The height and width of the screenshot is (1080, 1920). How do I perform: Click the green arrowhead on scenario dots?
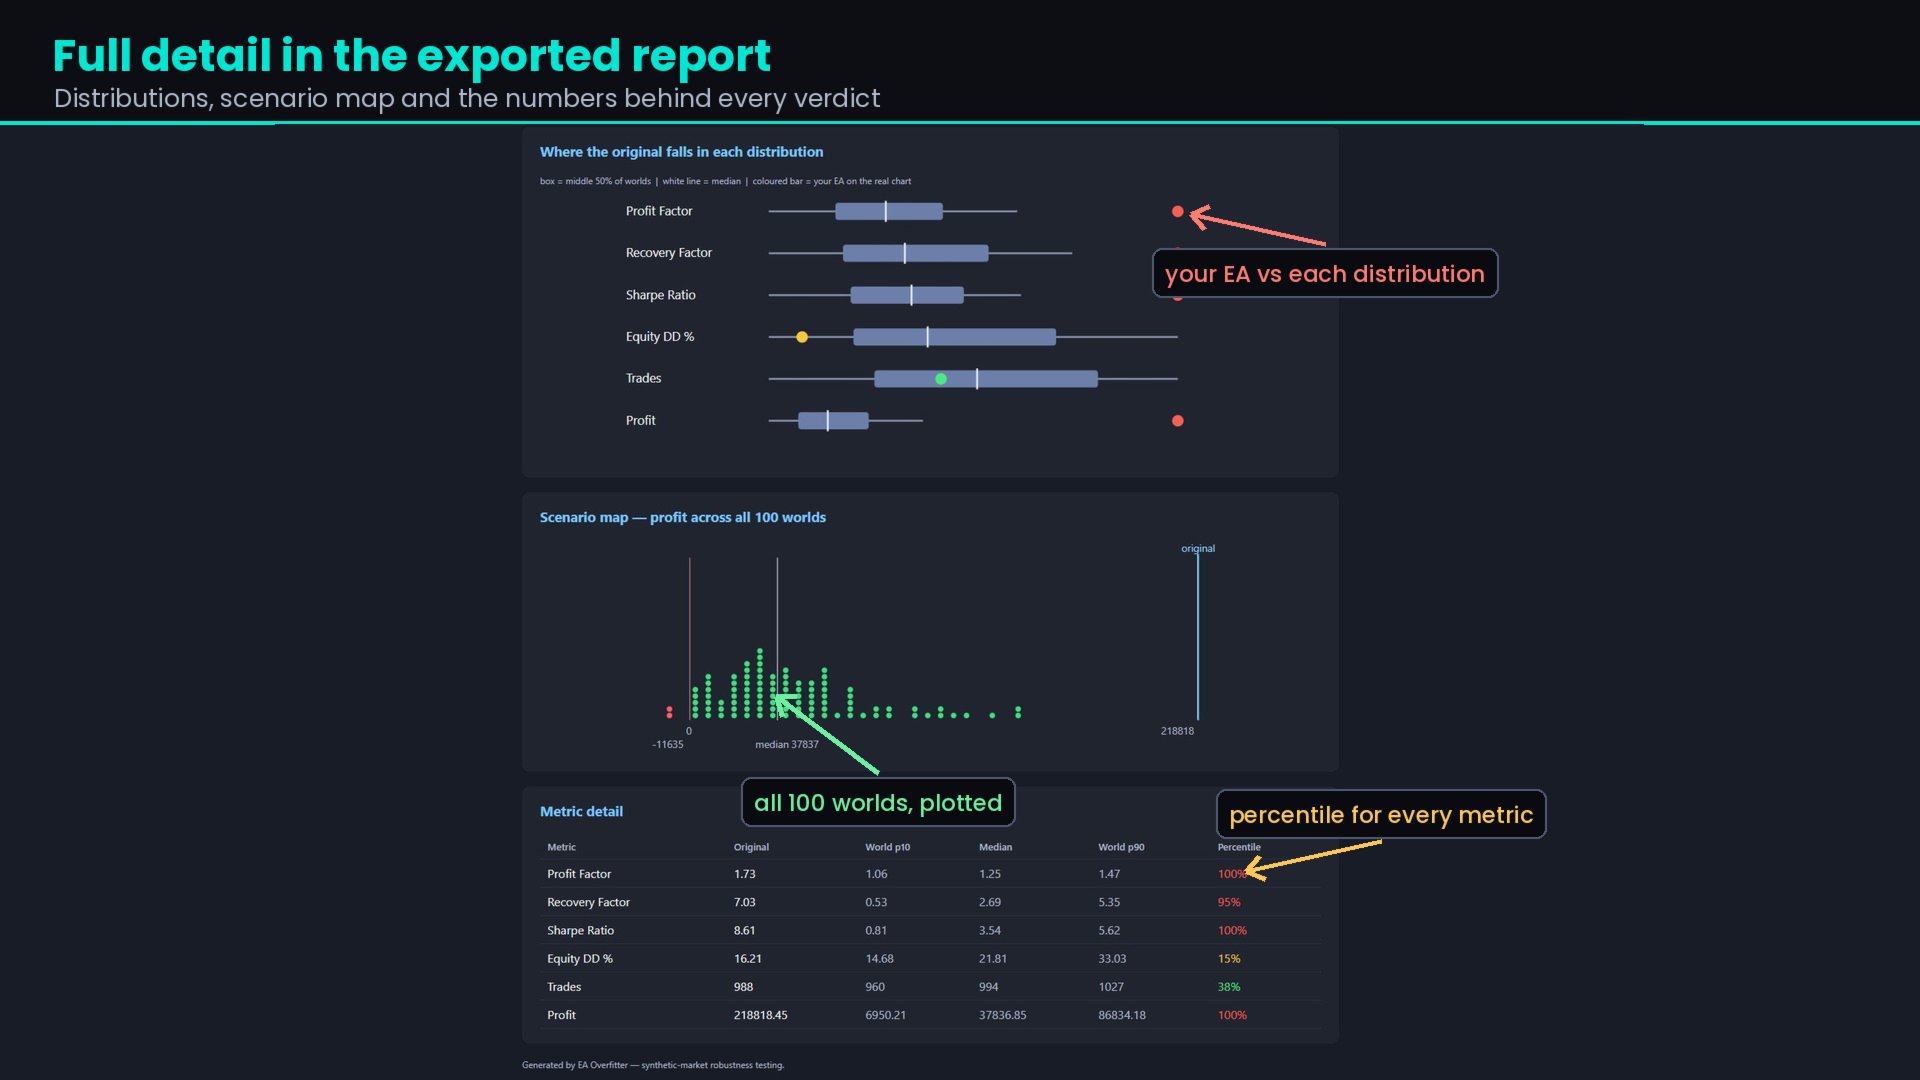(x=785, y=704)
